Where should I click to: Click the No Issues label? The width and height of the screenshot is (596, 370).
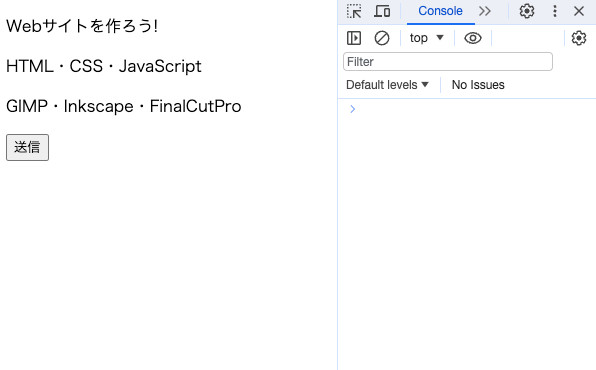[x=478, y=85]
